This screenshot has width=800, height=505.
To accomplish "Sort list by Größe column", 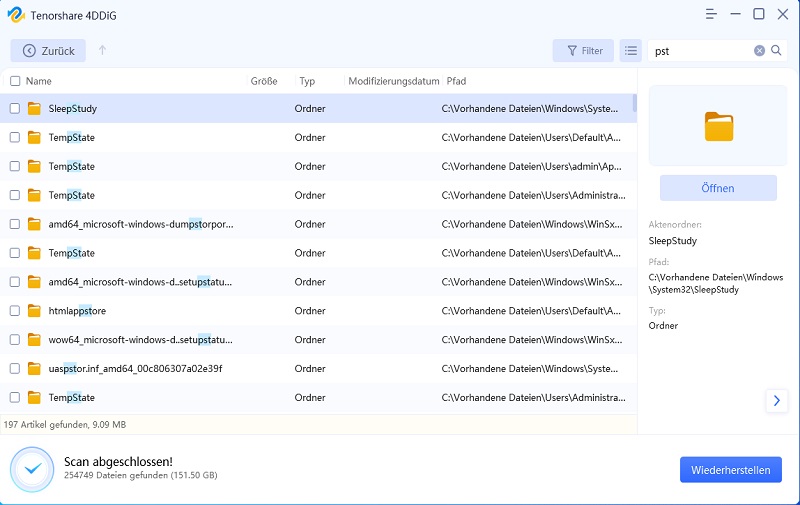I will pyautogui.click(x=263, y=81).
